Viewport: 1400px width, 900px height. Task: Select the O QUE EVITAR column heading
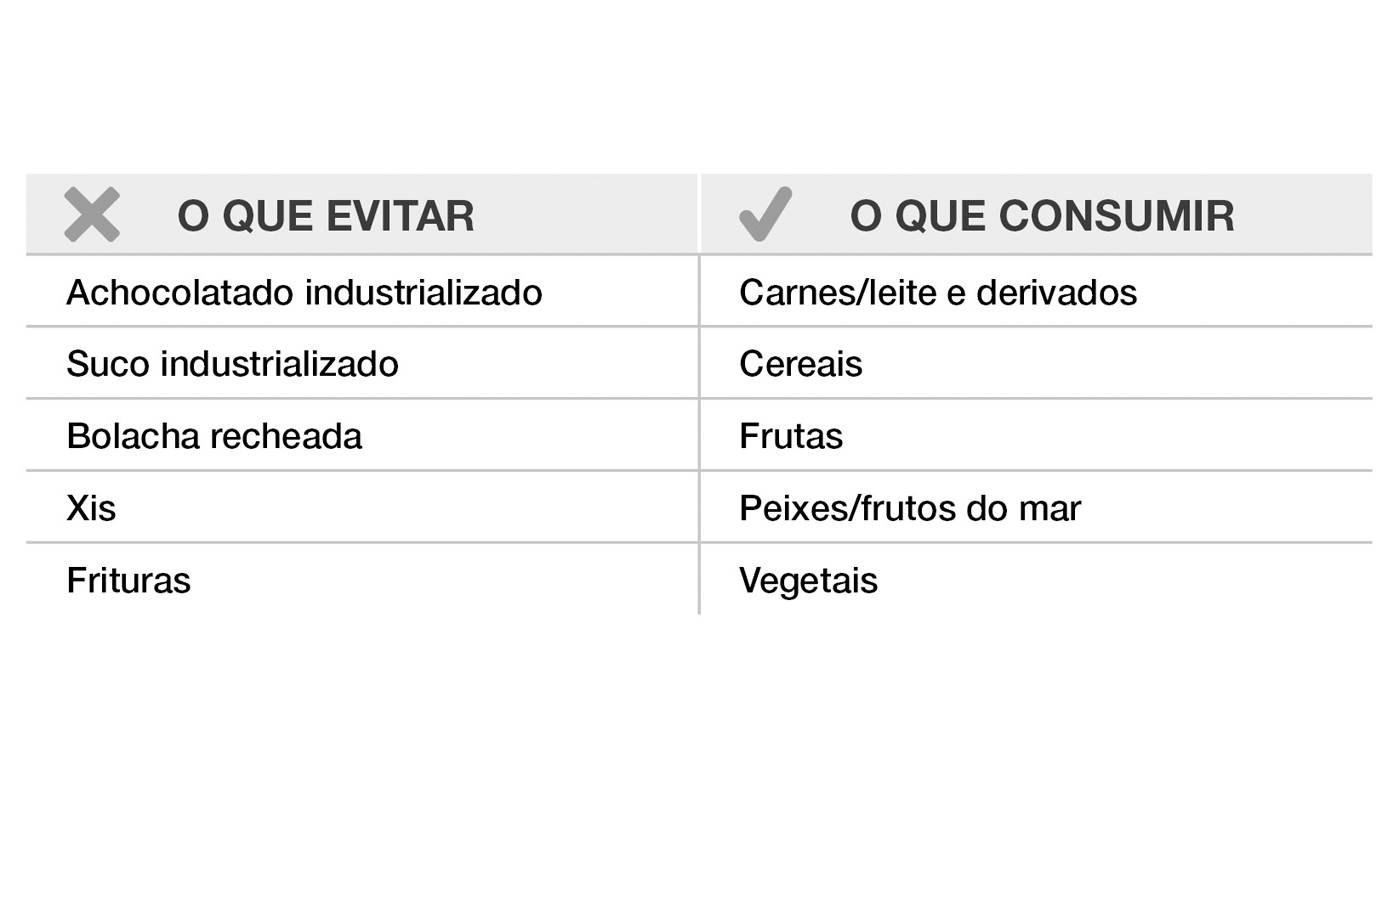[326, 216]
